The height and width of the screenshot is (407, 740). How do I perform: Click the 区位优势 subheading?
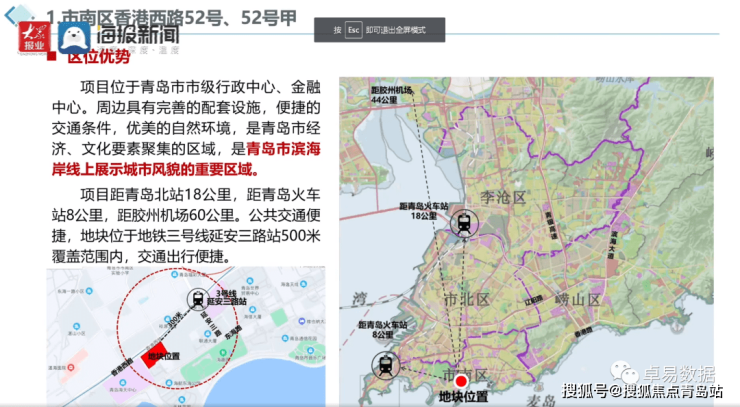tap(99, 57)
